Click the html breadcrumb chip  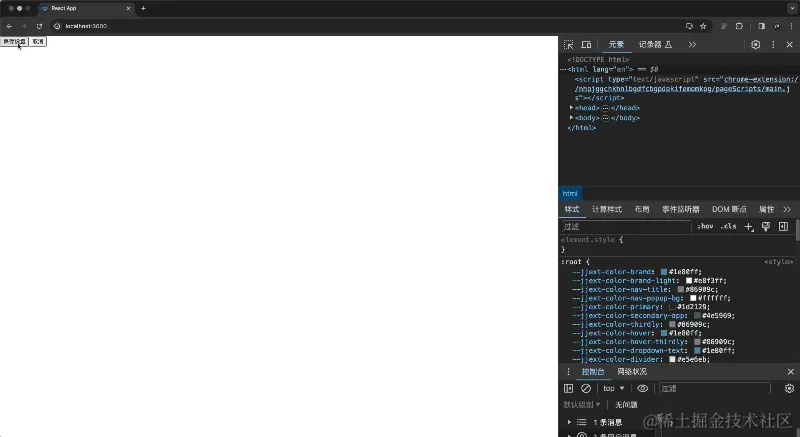tap(570, 194)
